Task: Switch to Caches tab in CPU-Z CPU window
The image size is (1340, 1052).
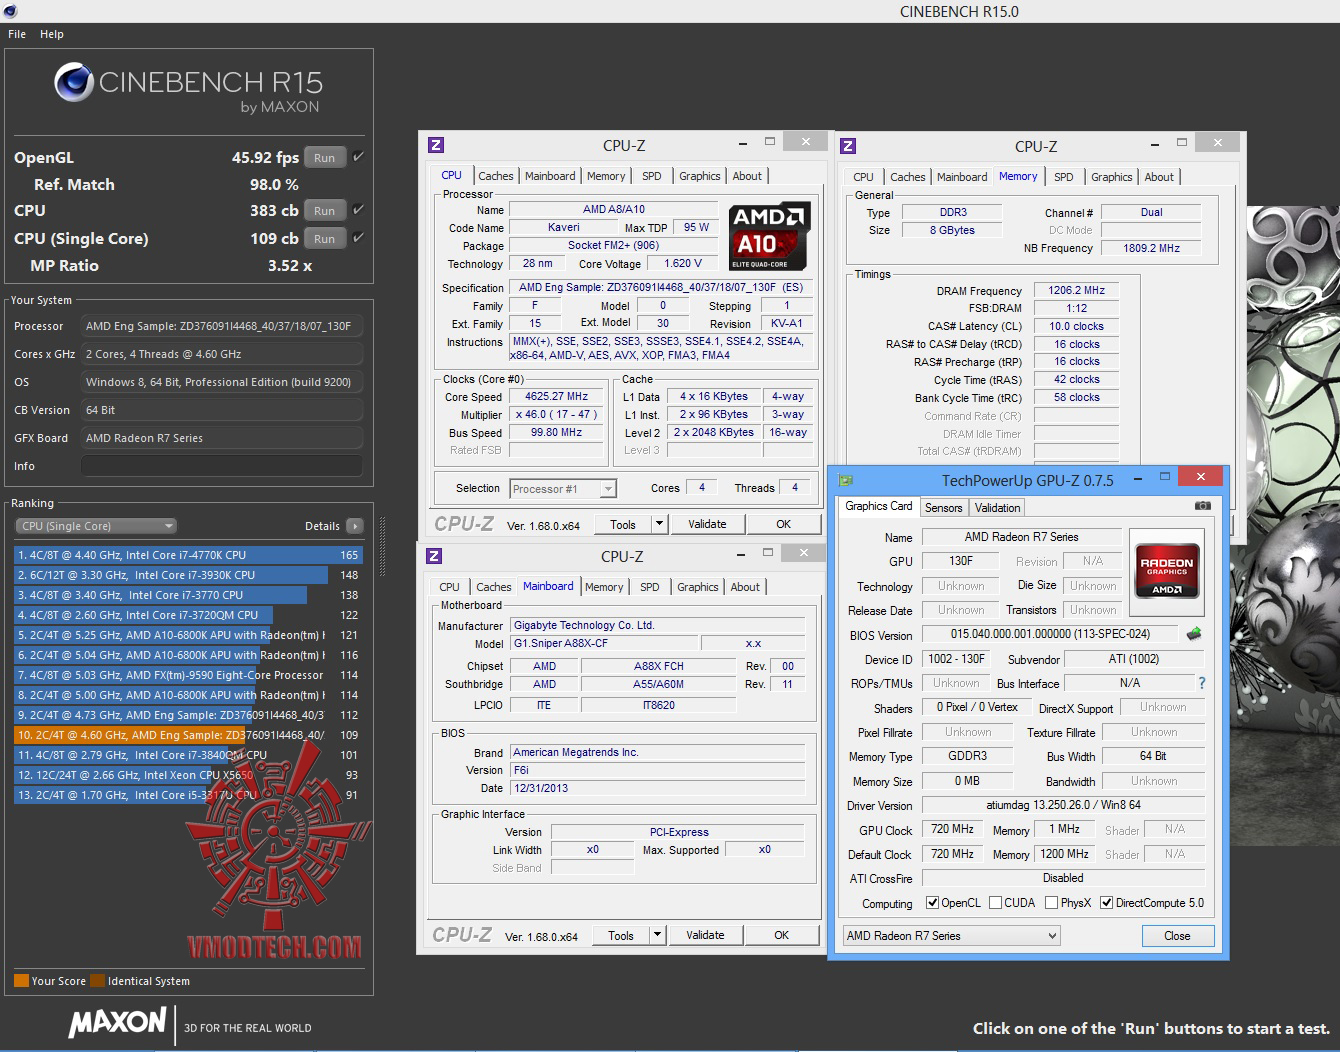Action: click(x=495, y=176)
